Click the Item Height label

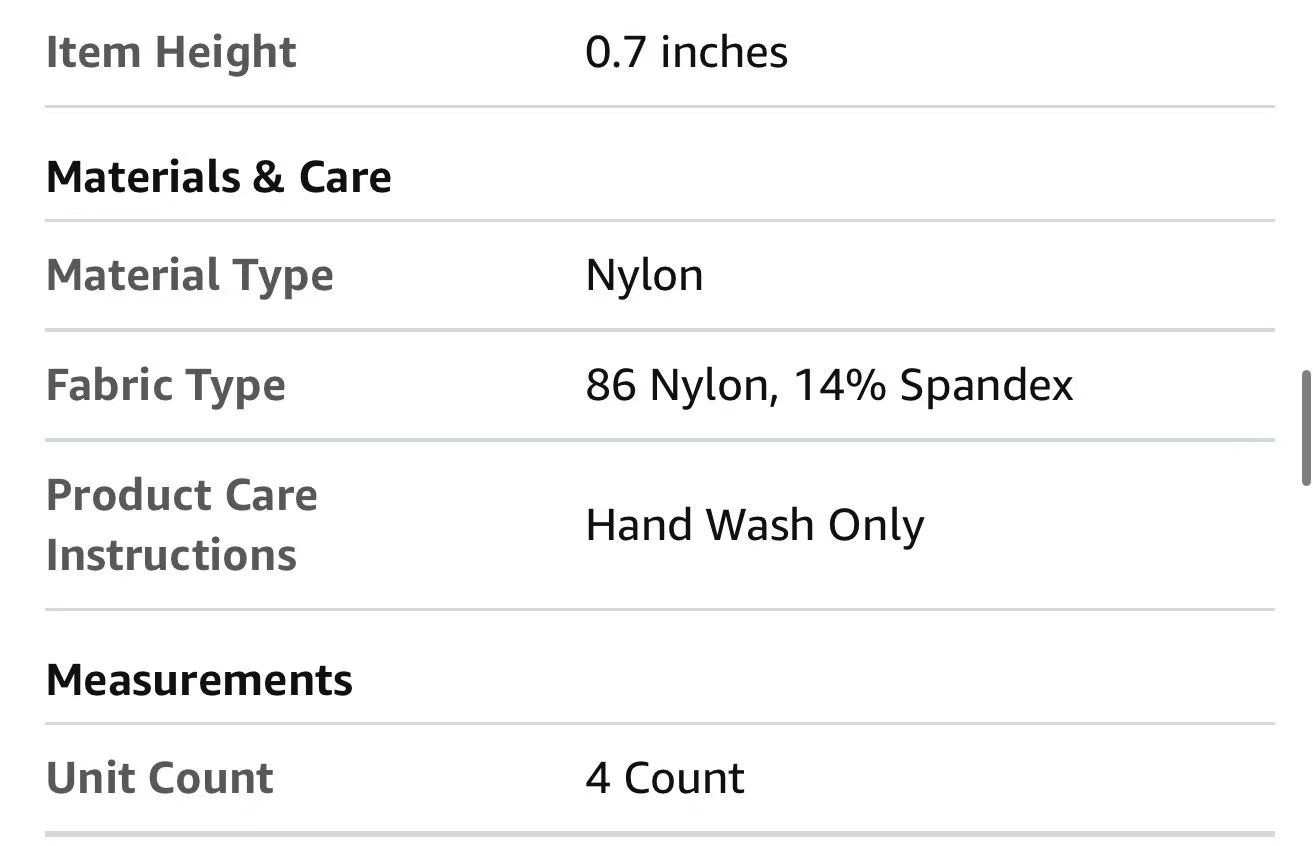tap(171, 53)
